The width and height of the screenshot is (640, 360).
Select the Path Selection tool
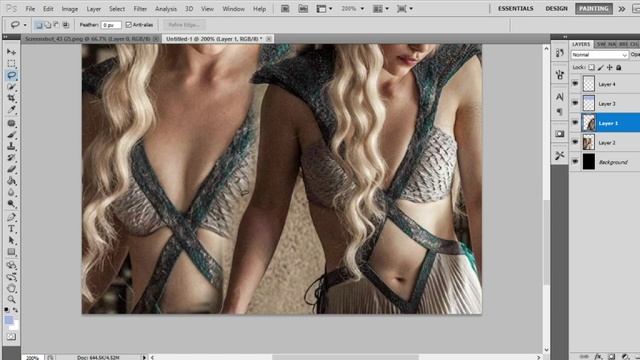(11, 240)
